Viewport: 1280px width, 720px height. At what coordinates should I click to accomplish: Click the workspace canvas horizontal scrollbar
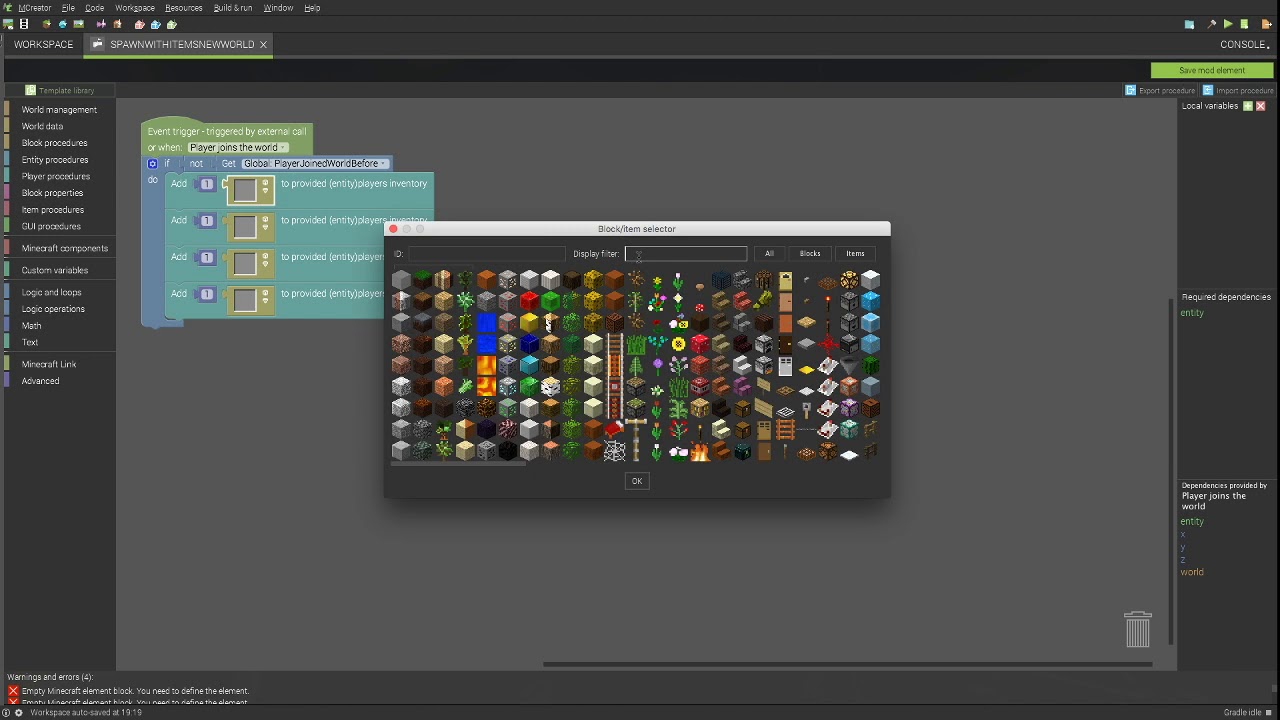click(848, 664)
